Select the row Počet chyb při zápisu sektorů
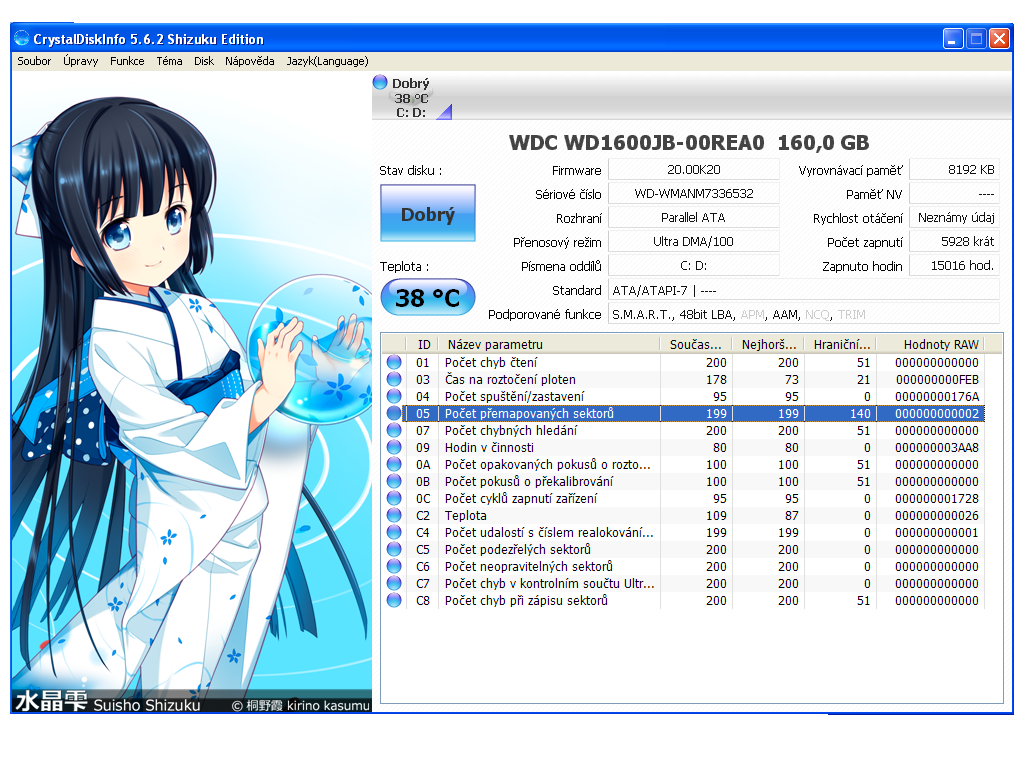The image size is (1024, 768). [x=683, y=600]
